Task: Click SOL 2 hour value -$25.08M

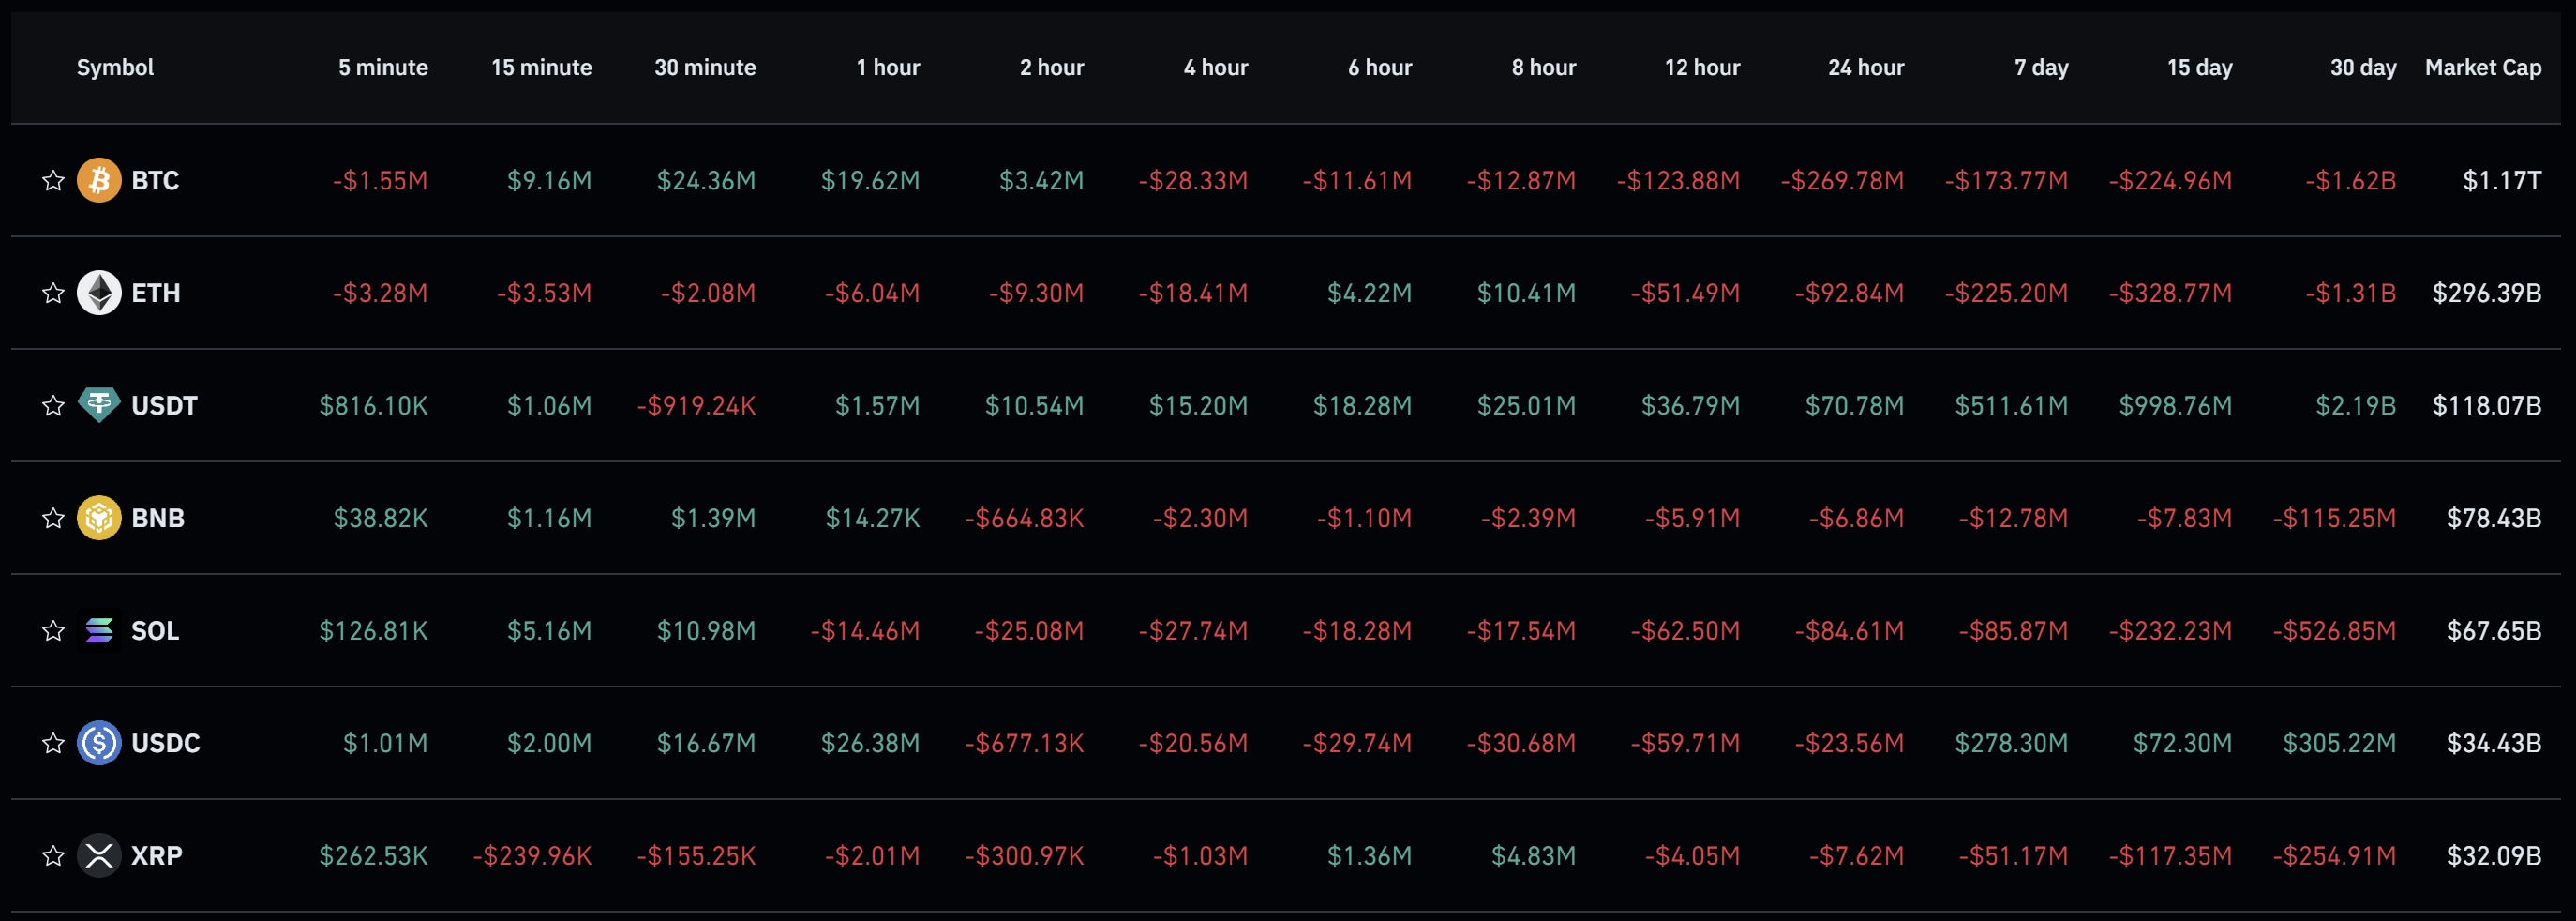Action: pyautogui.click(x=1029, y=630)
